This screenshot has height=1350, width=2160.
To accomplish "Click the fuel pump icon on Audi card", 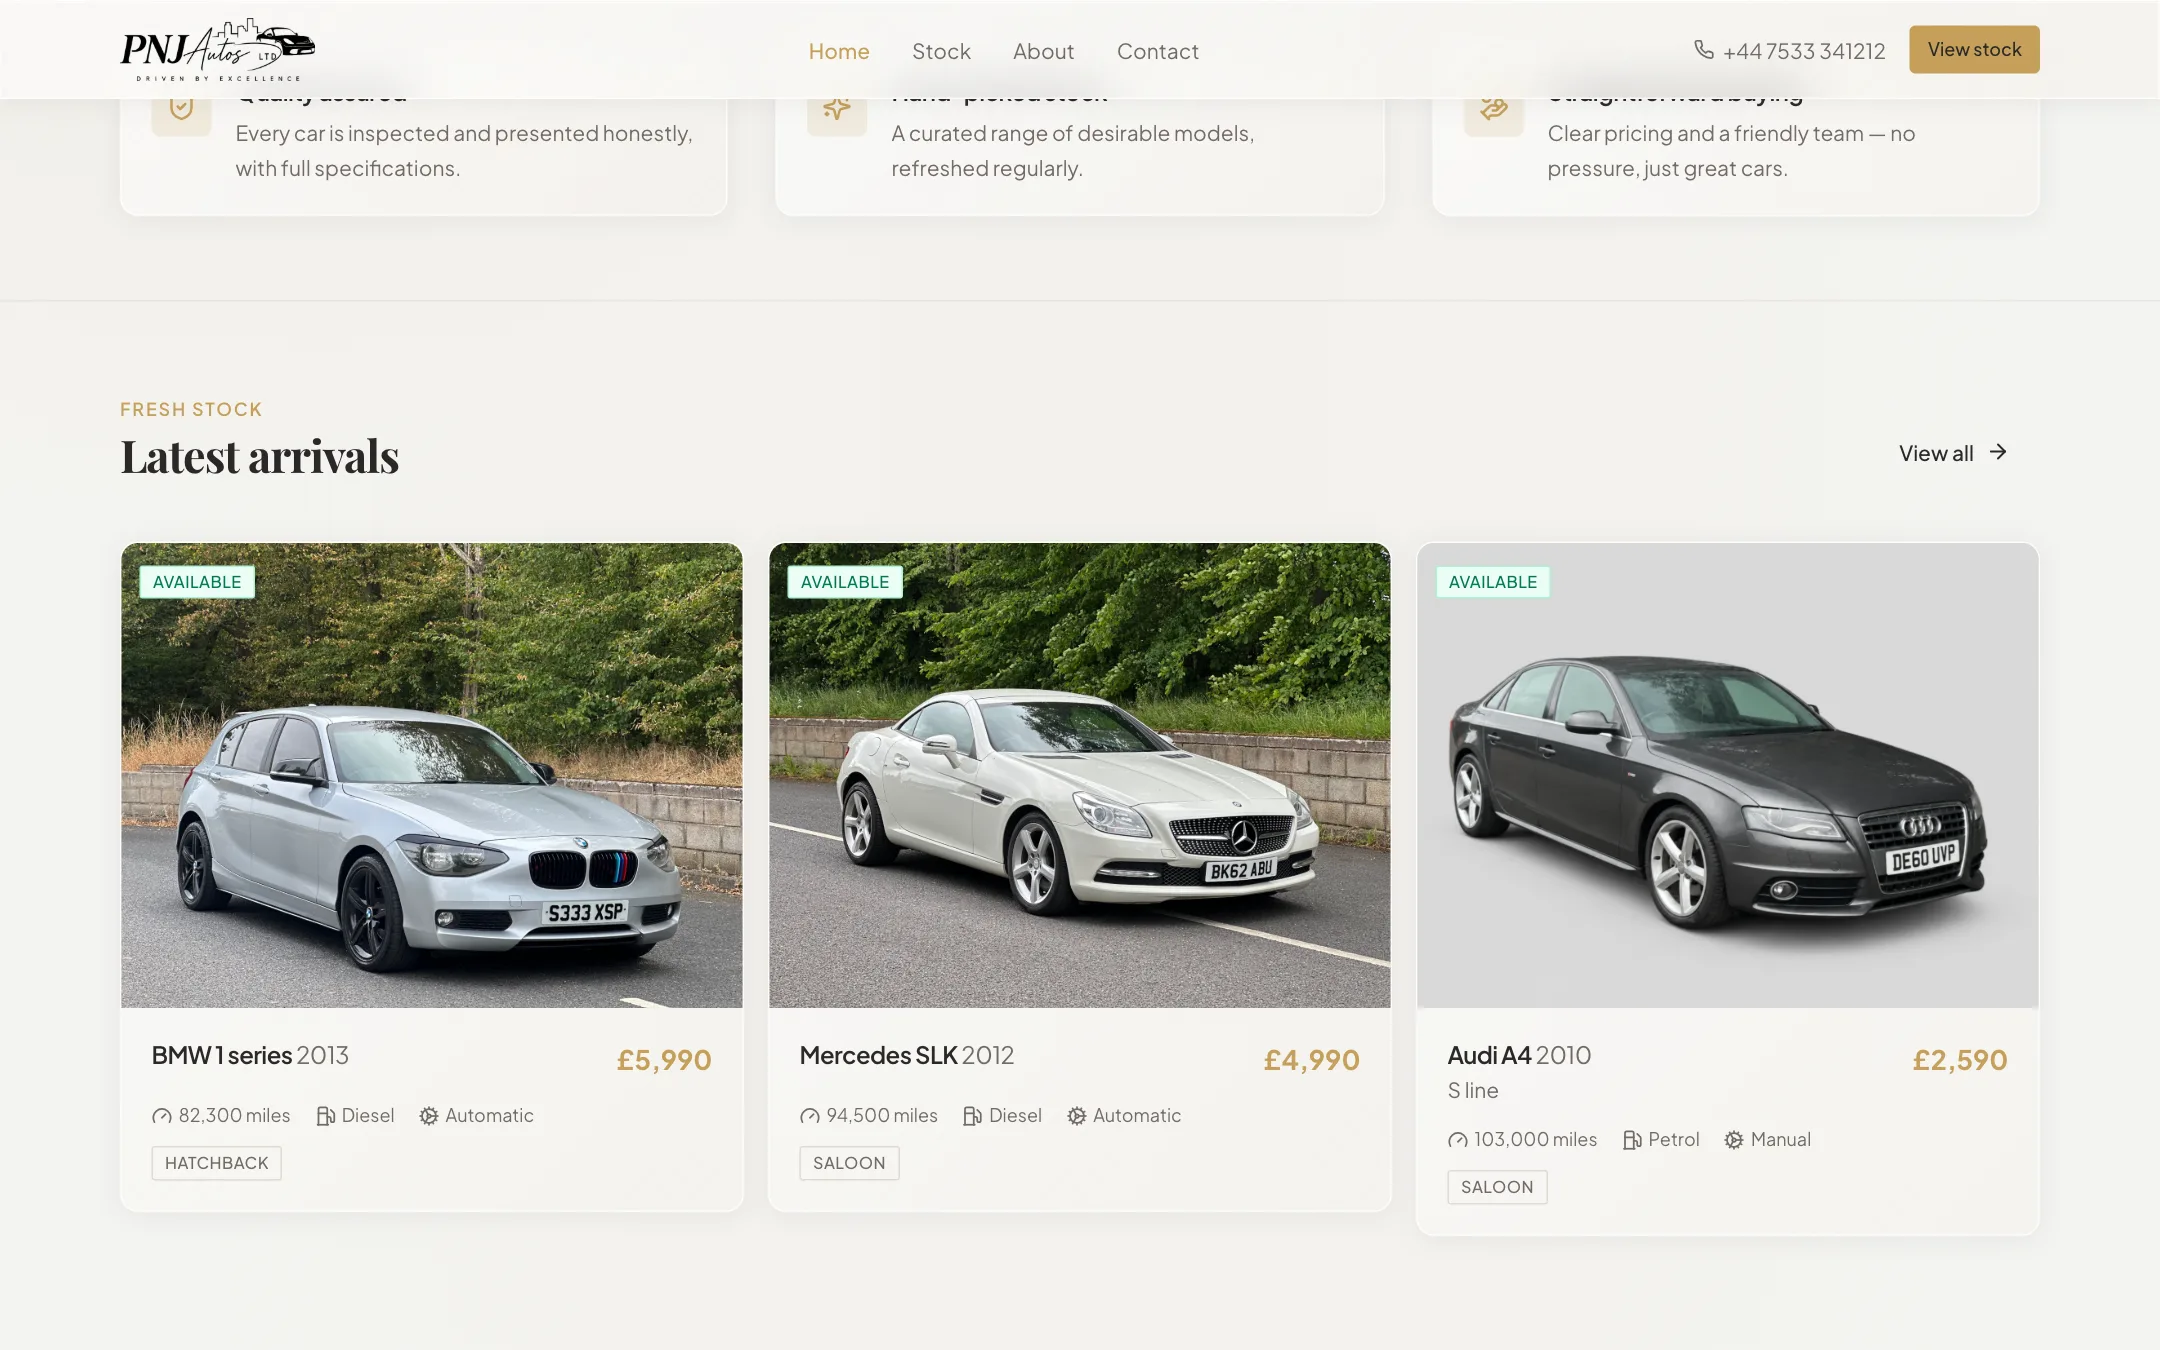I will [1632, 1140].
